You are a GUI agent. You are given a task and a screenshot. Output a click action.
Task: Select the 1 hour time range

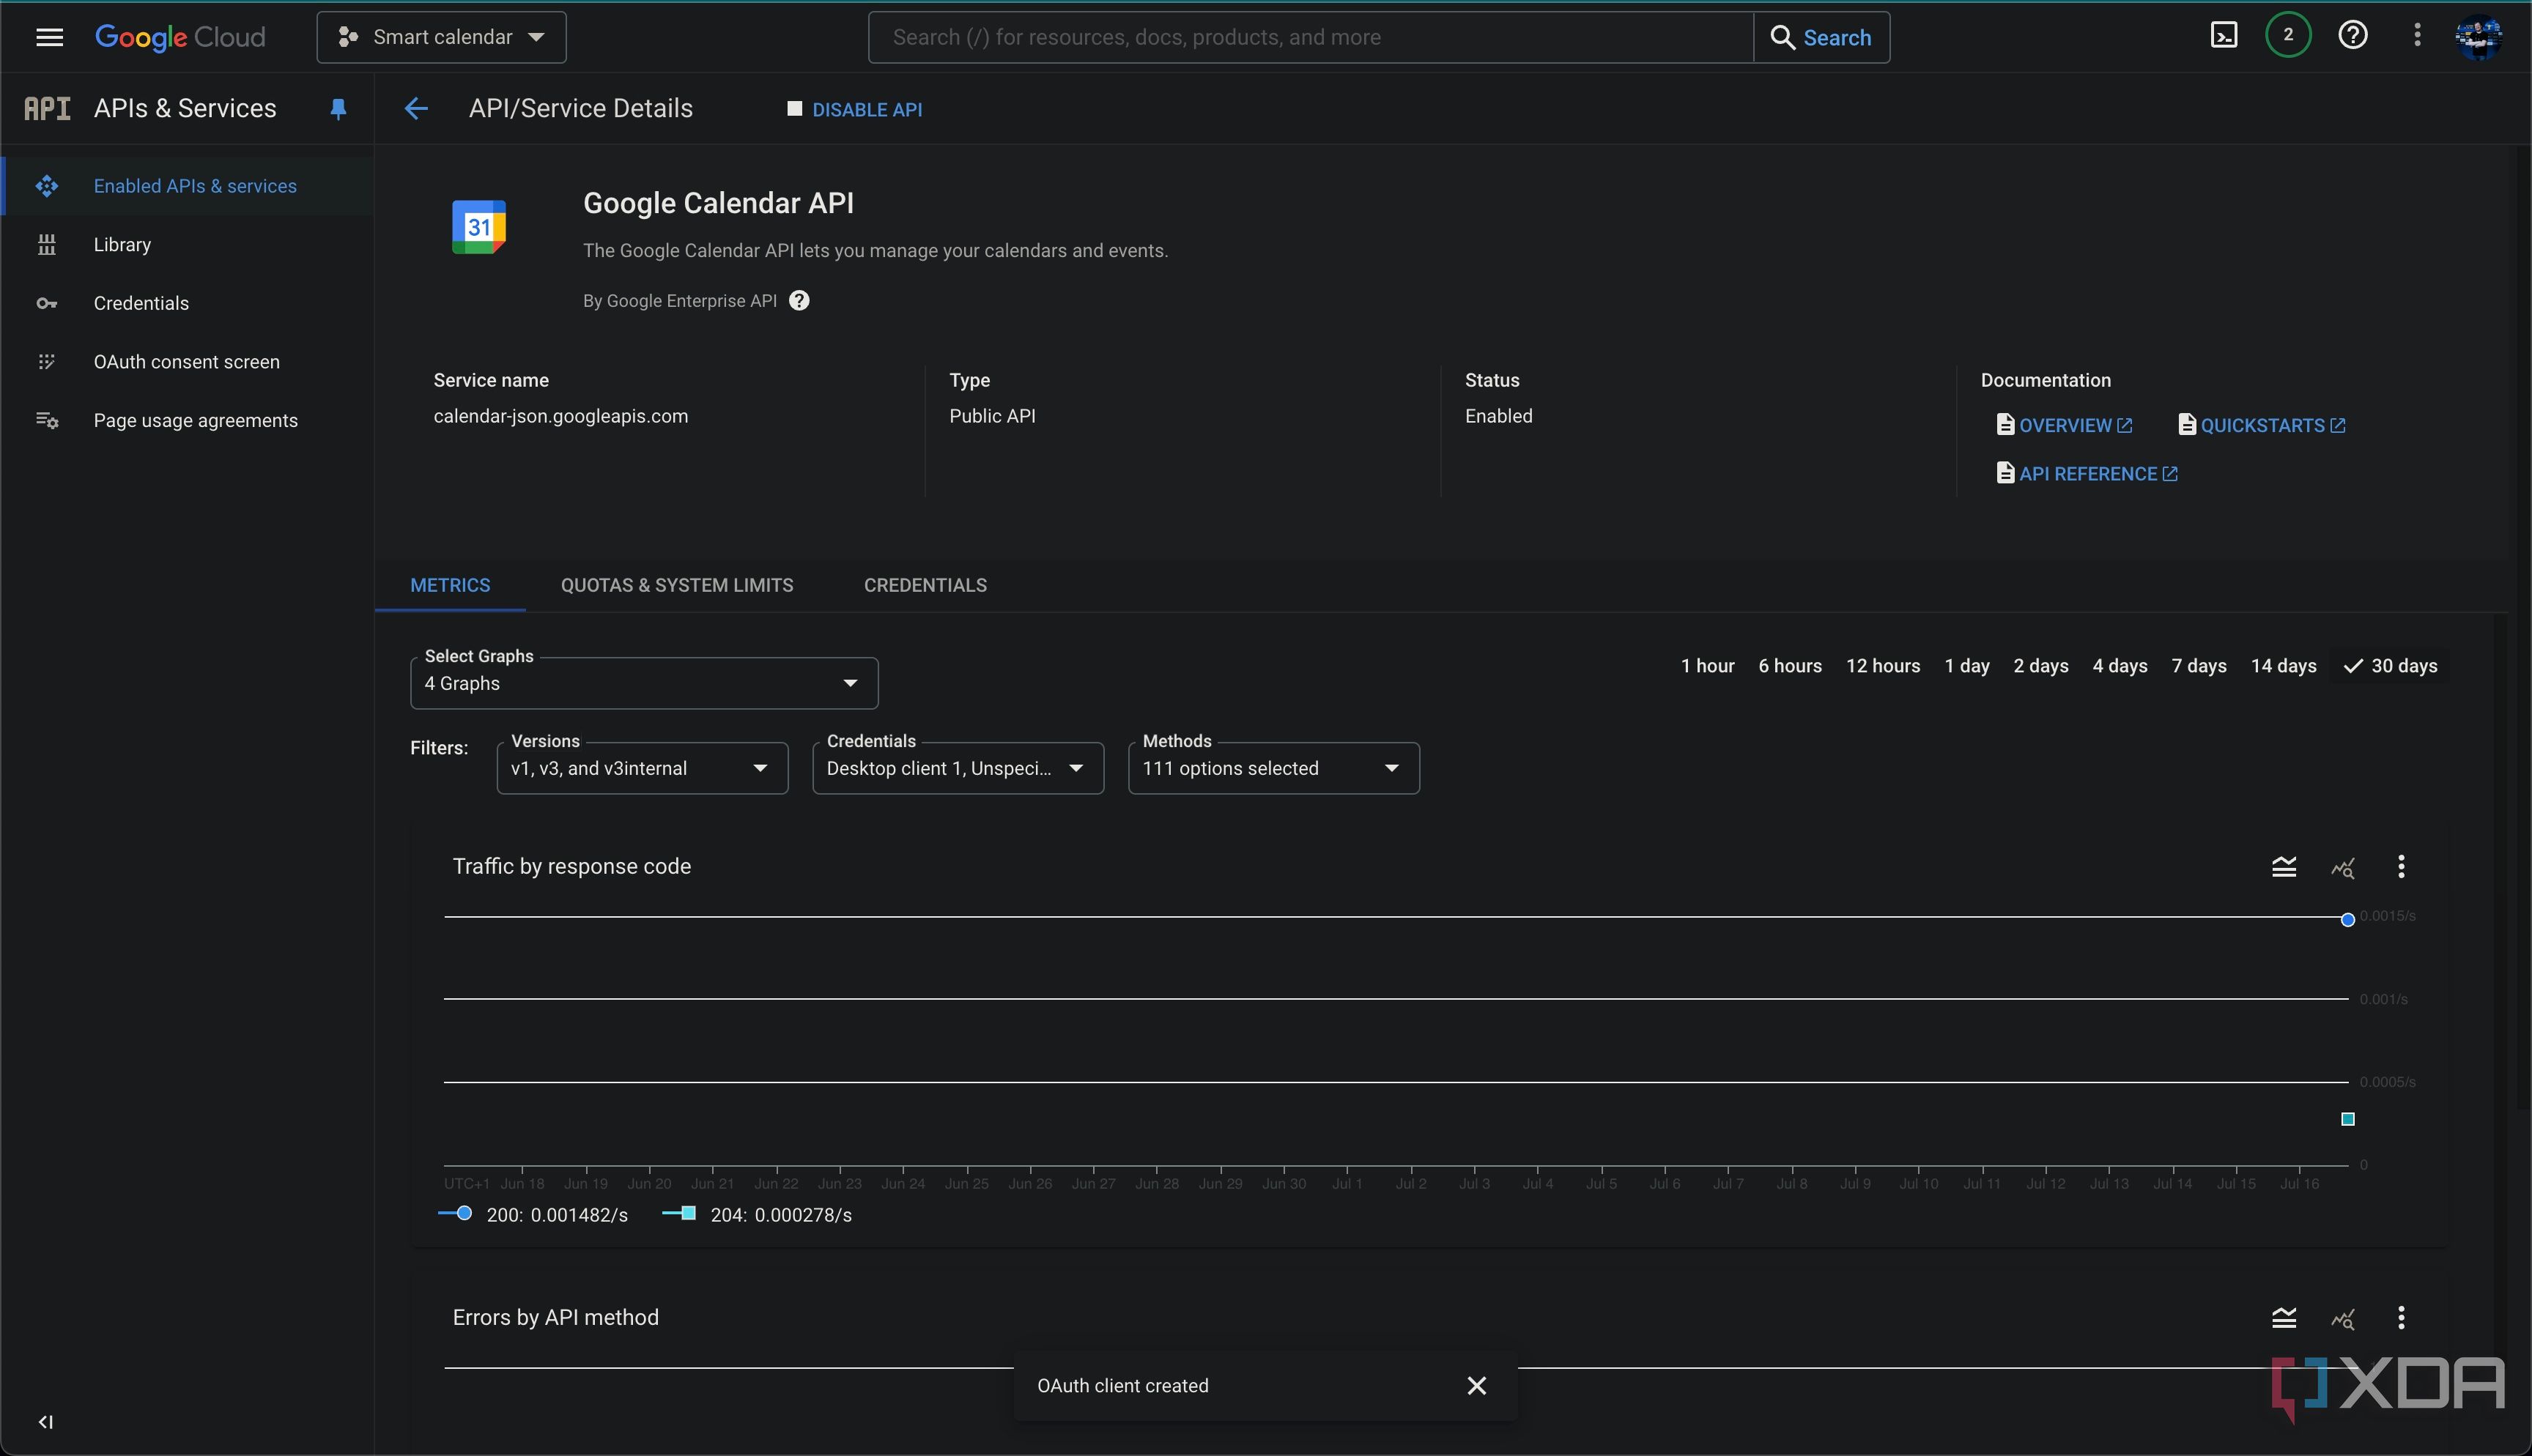(x=1707, y=666)
